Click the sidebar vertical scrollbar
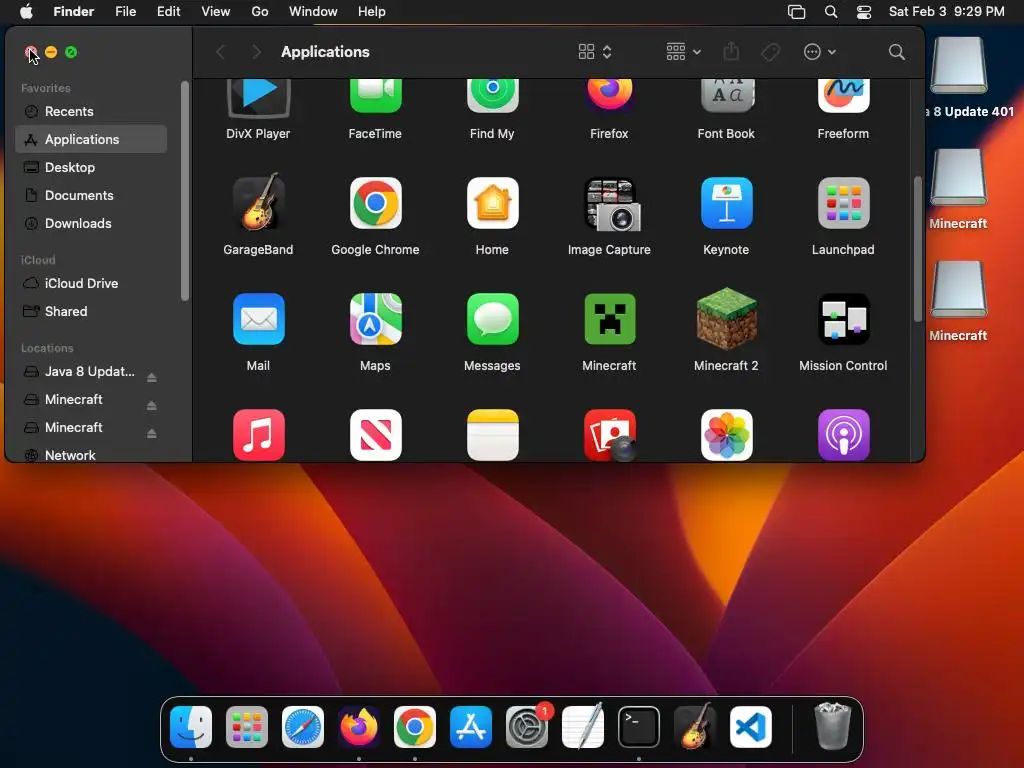 185,191
